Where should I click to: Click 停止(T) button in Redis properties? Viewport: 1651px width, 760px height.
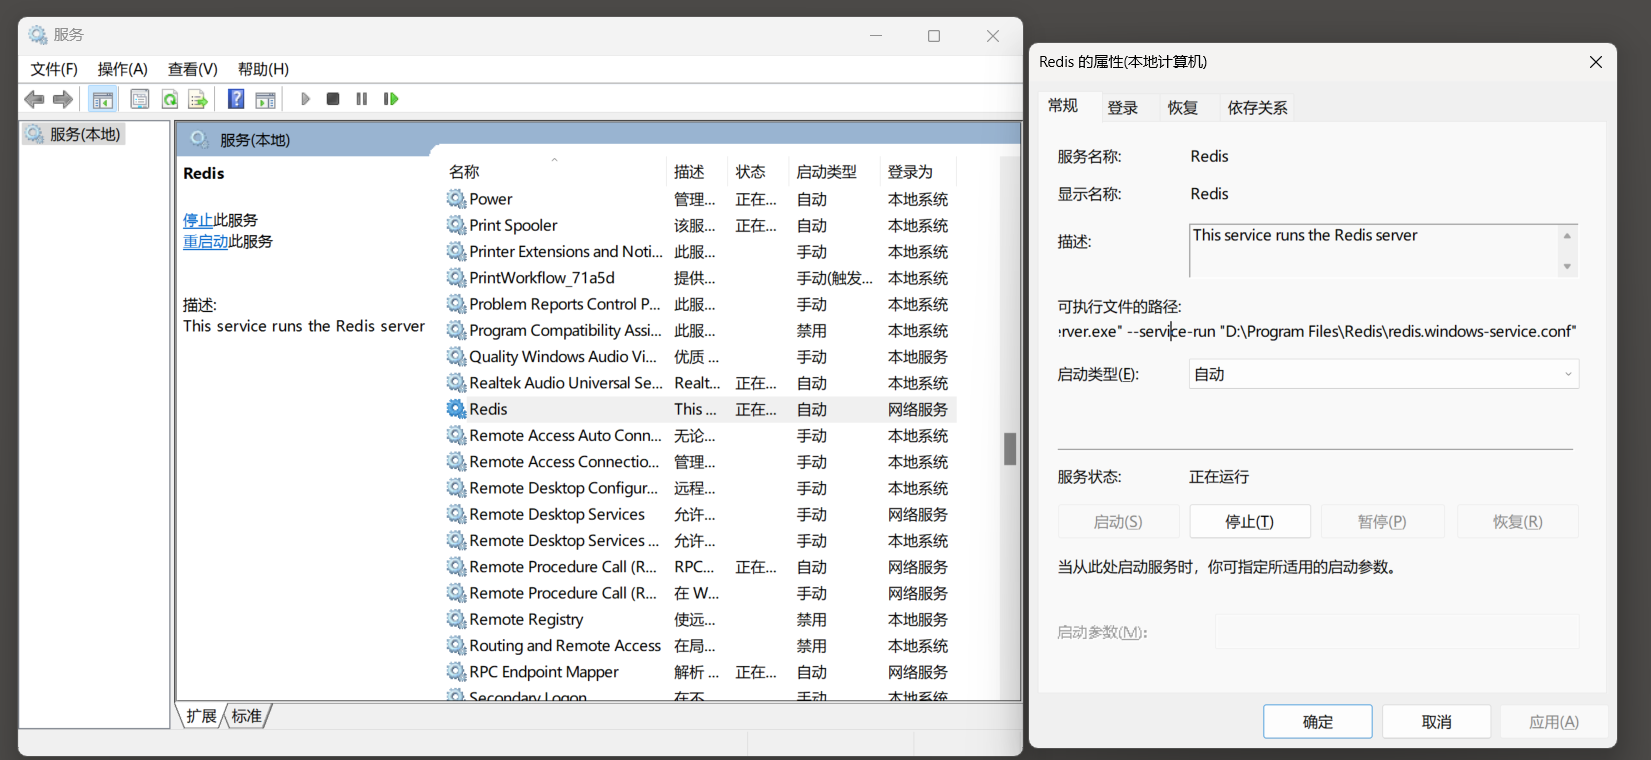tap(1250, 522)
